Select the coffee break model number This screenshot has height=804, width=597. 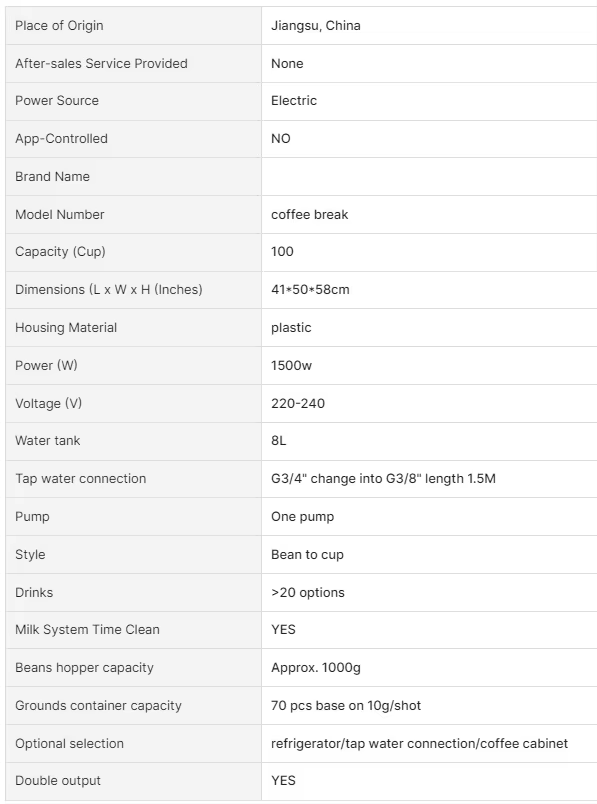tap(309, 214)
